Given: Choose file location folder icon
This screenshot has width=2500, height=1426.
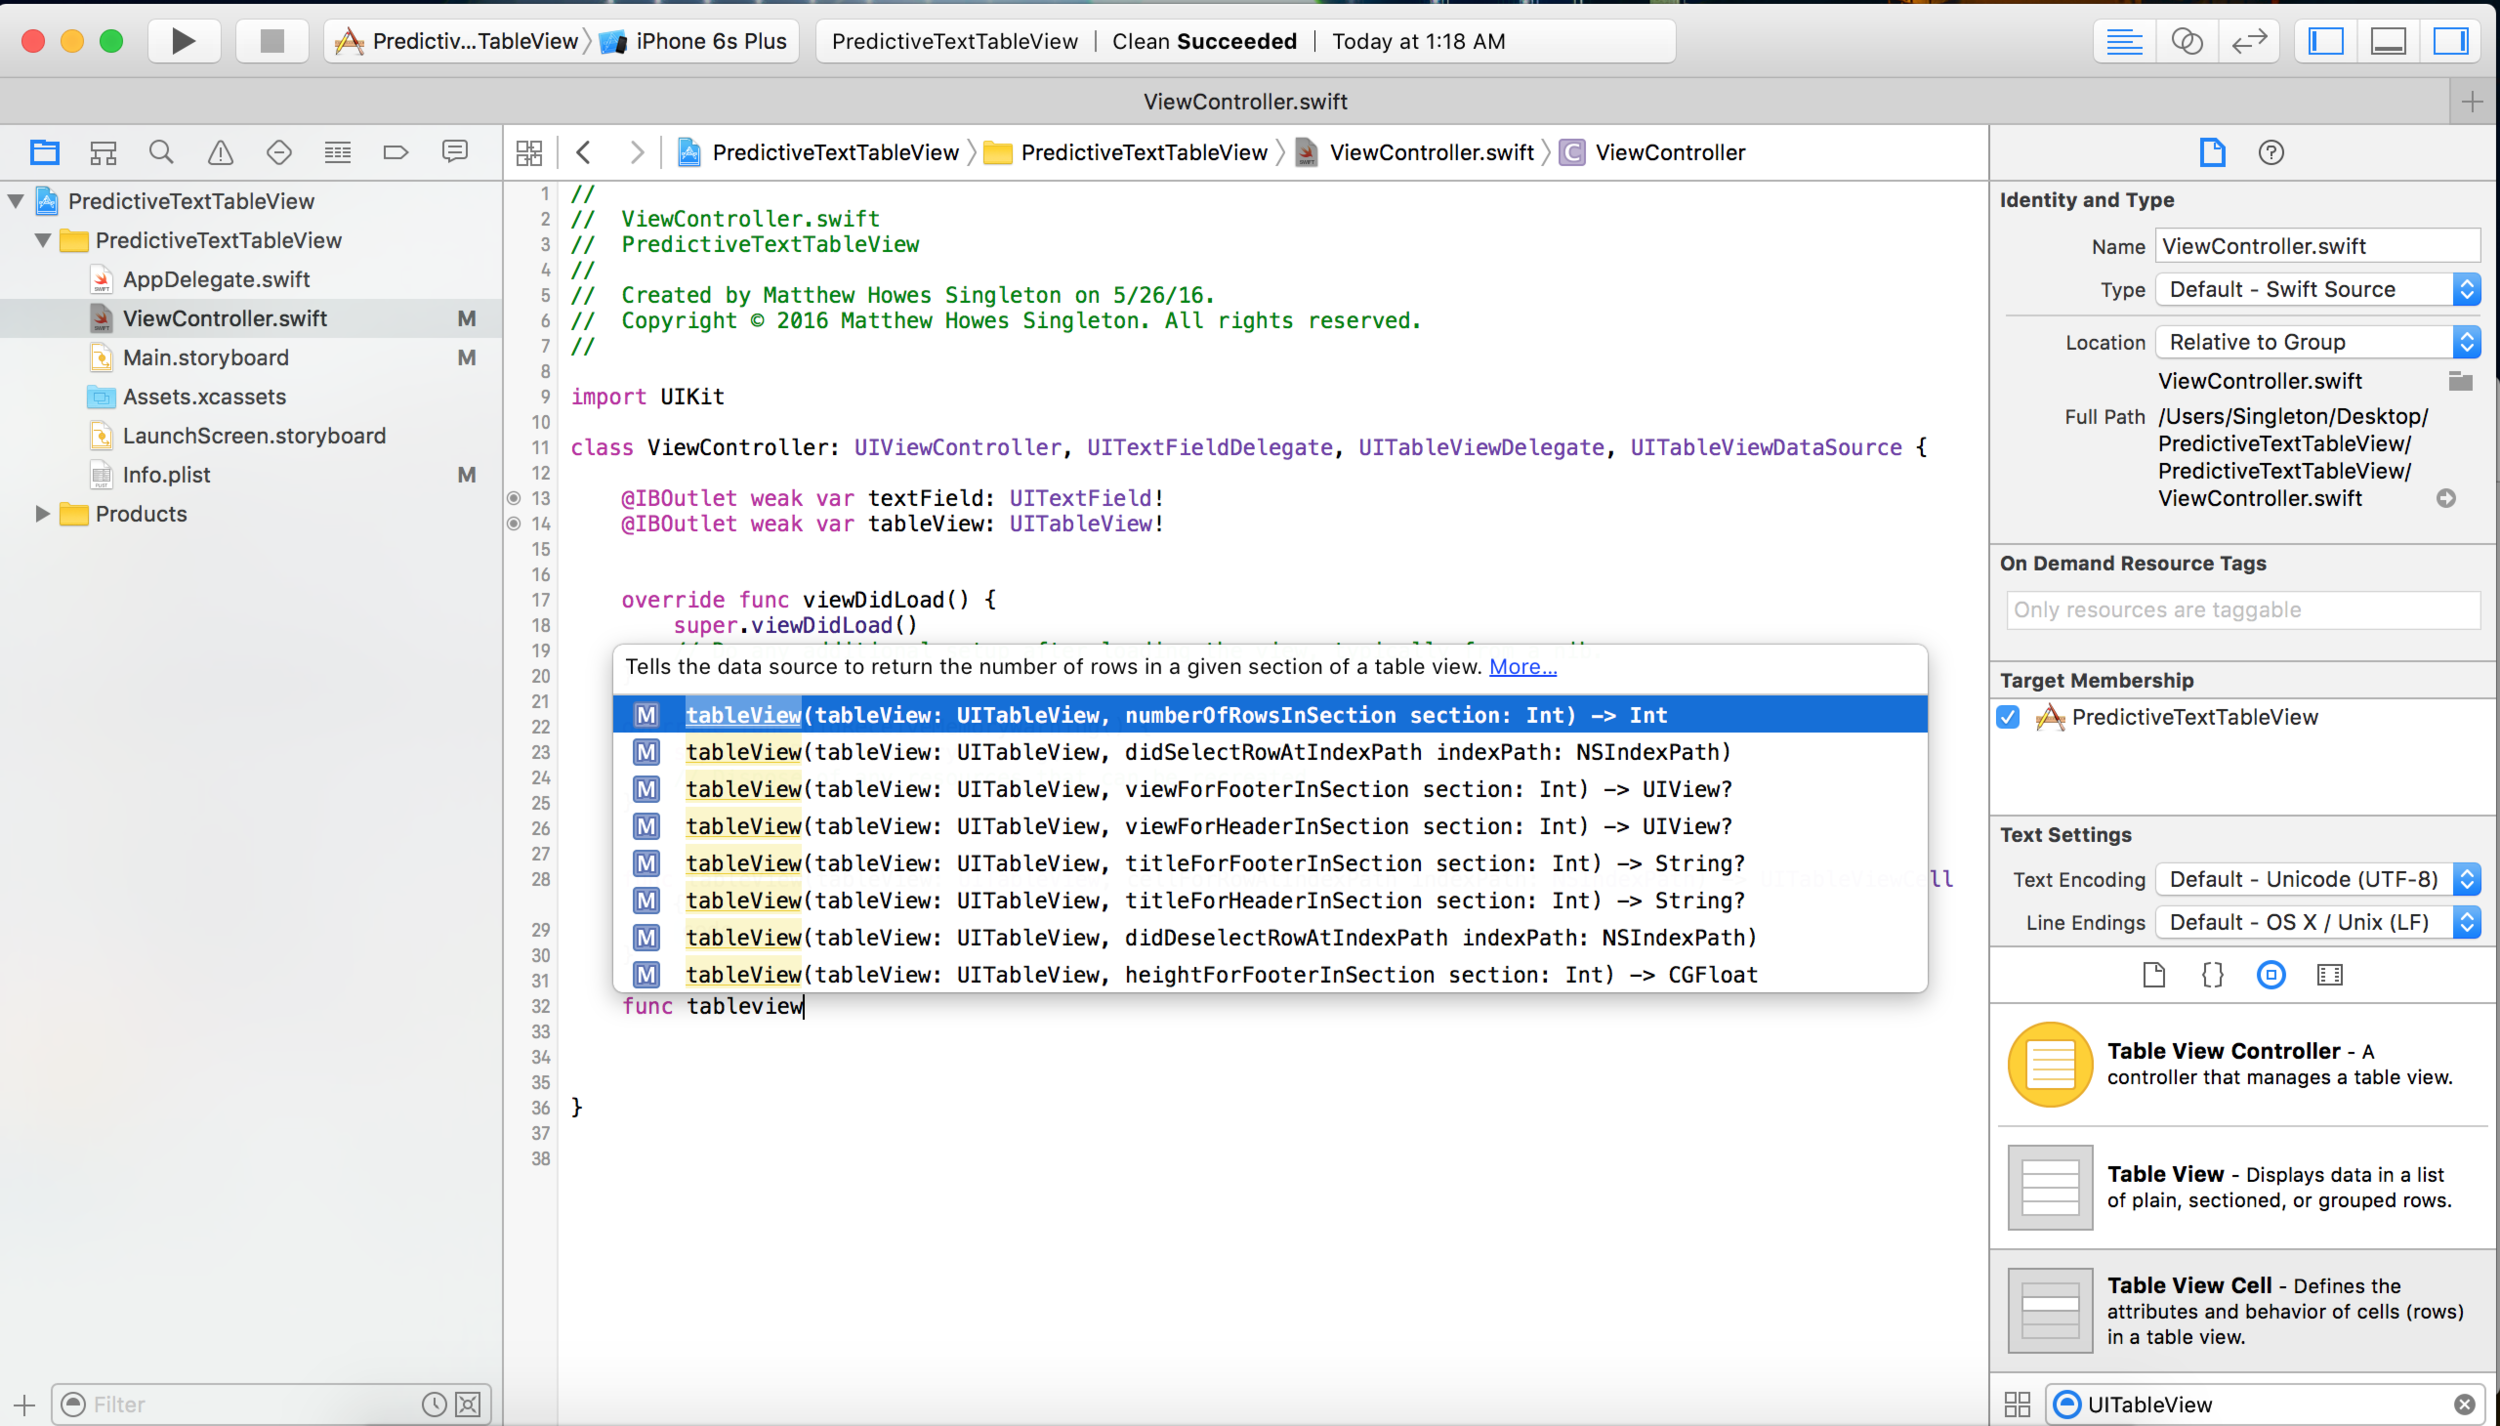Looking at the screenshot, I should coord(2460,381).
